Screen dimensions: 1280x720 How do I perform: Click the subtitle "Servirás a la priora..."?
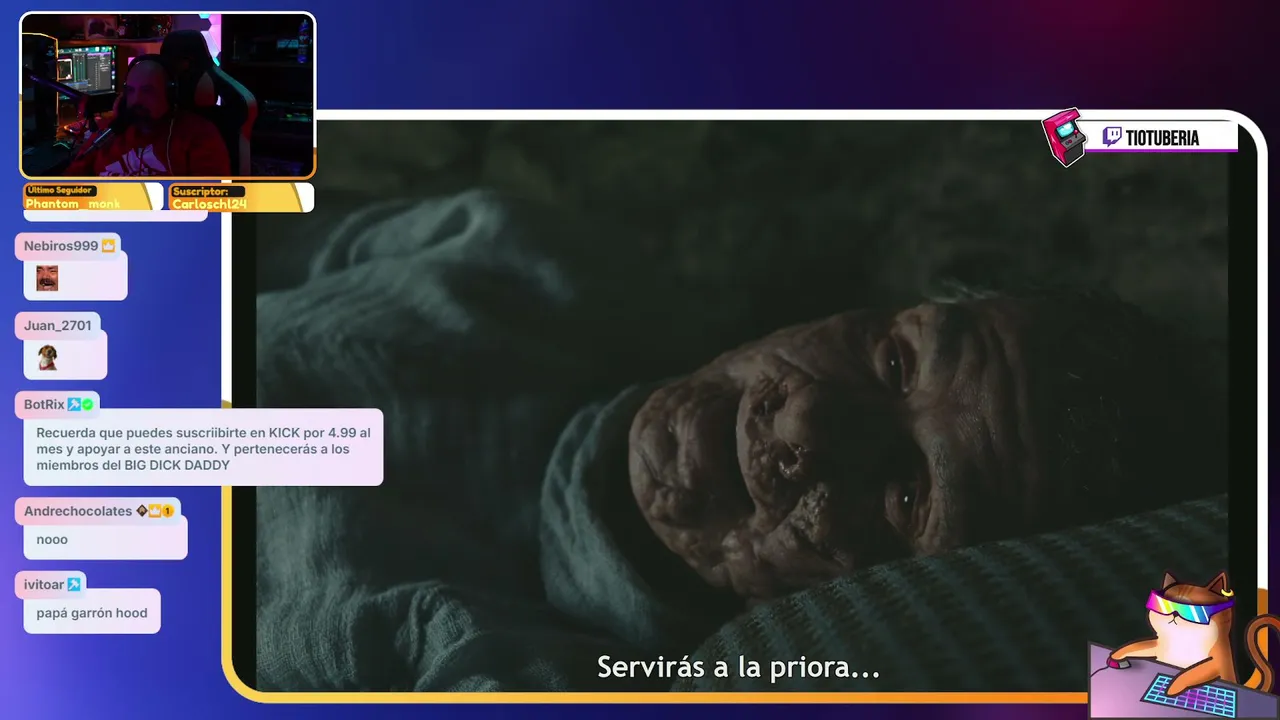point(738,668)
